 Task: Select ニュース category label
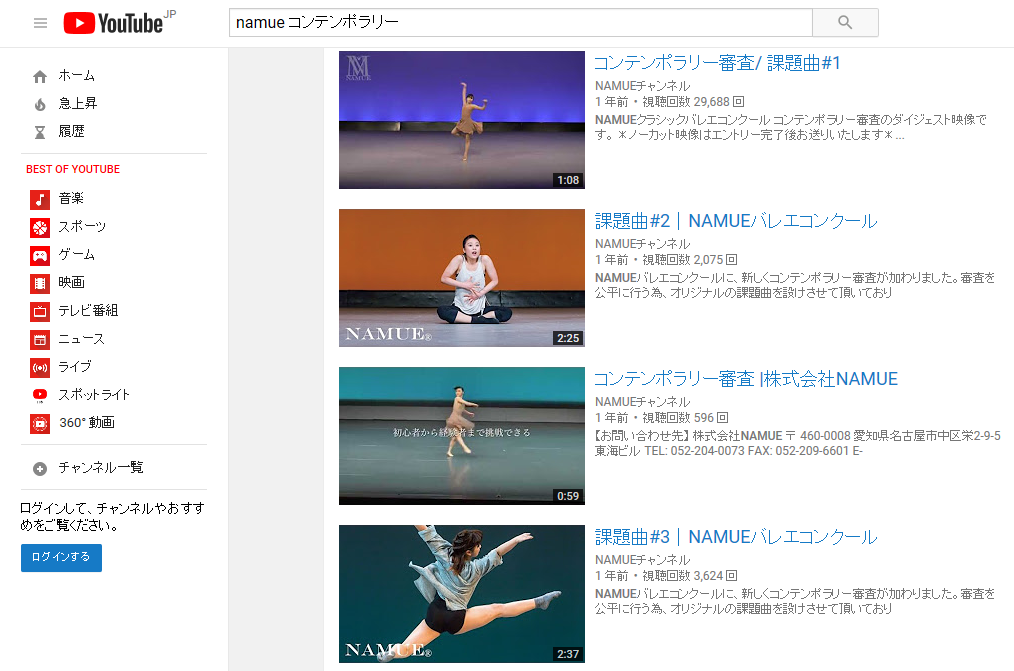81,339
